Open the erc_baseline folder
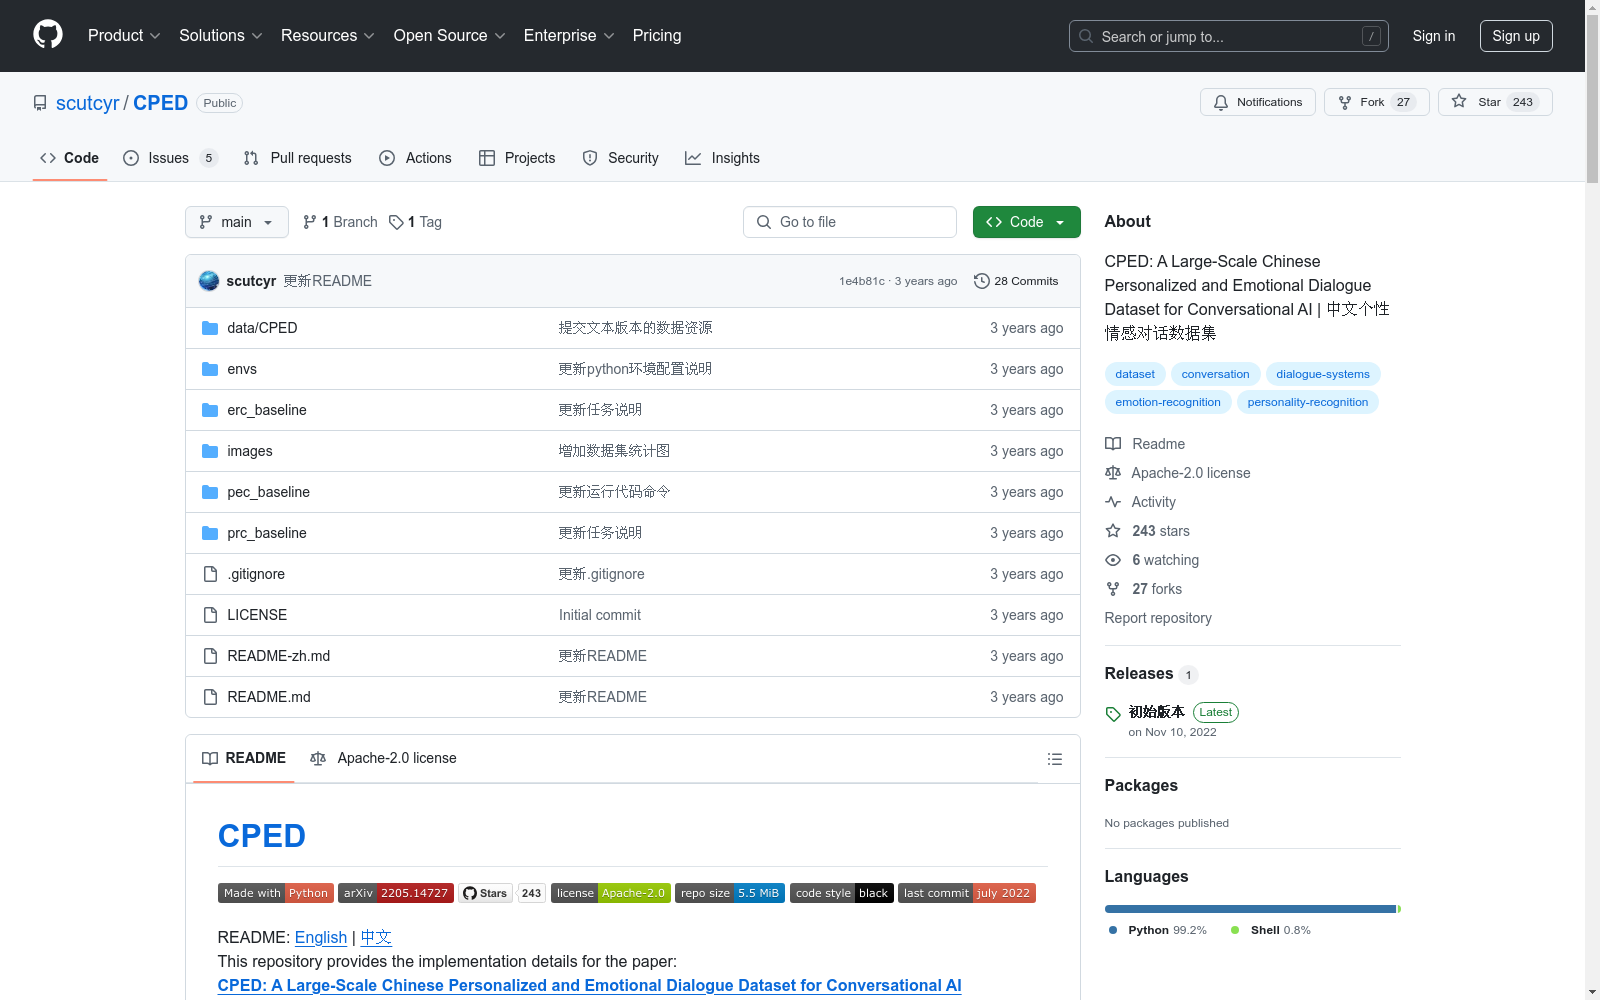This screenshot has height=1000, width=1600. tap(267, 410)
